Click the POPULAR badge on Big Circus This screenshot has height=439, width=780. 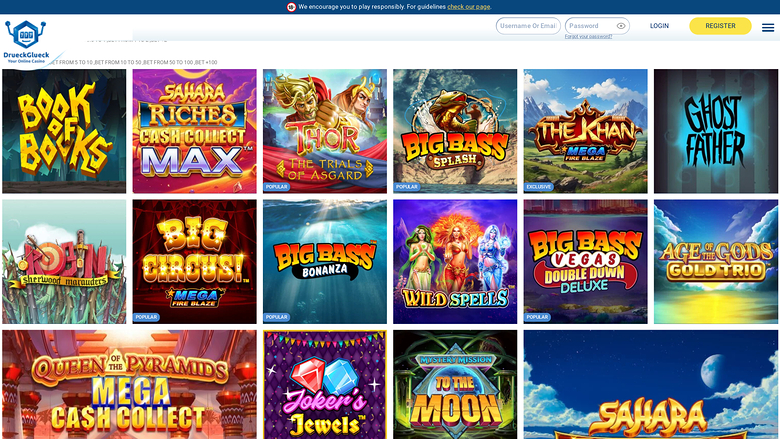pos(146,317)
